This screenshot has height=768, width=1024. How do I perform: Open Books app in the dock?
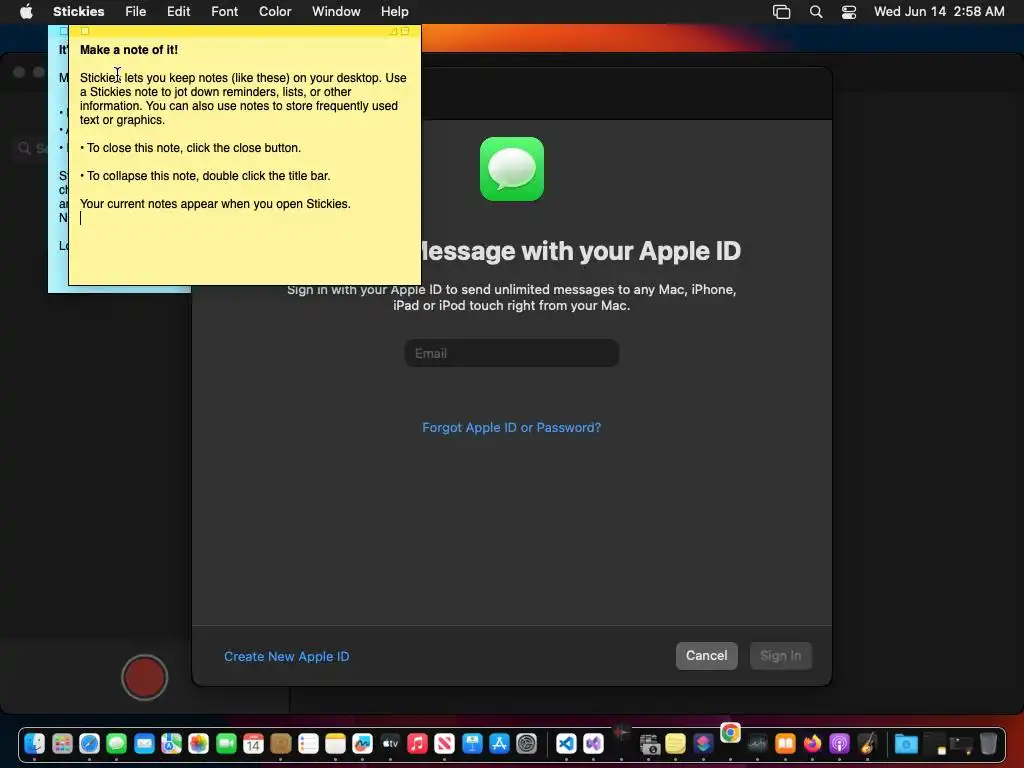tap(785, 743)
